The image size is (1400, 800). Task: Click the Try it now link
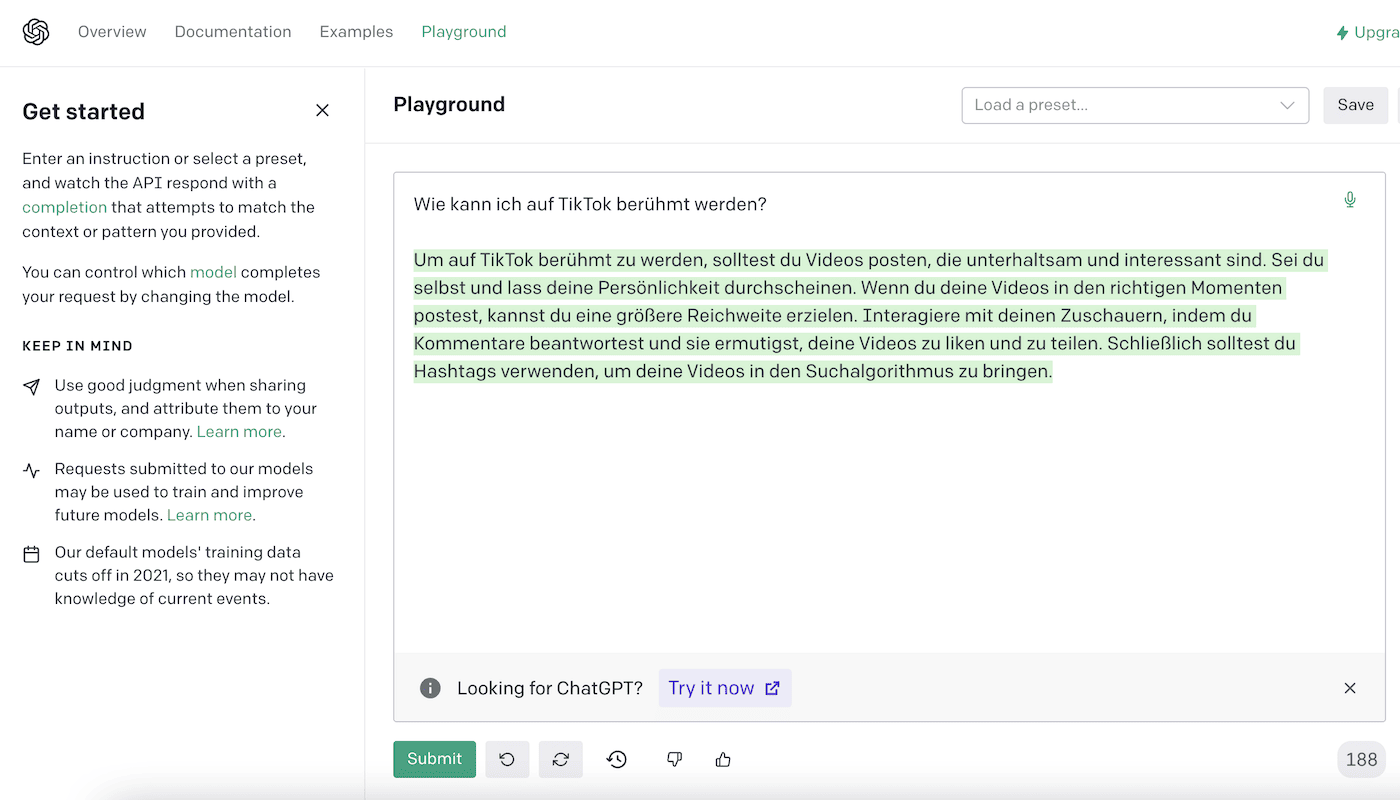pyautogui.click(x=725, y=688)
